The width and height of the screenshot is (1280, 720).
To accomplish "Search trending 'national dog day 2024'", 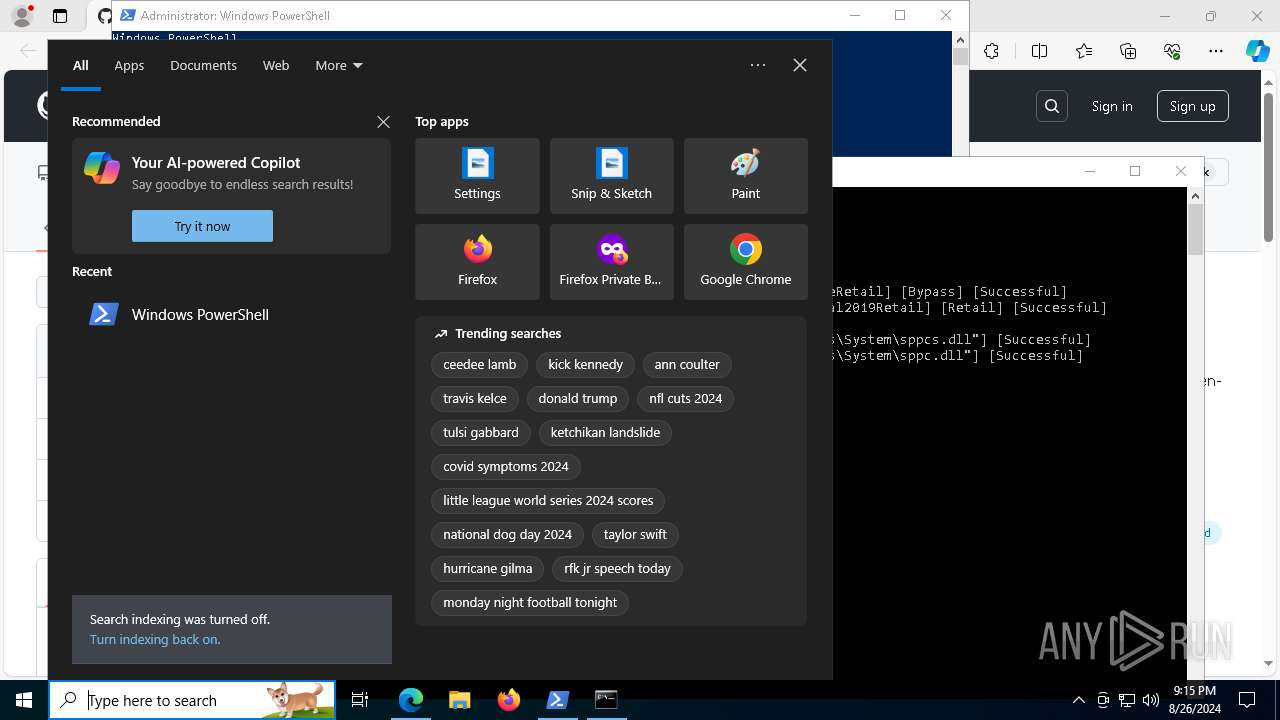I will click(508, 535).
